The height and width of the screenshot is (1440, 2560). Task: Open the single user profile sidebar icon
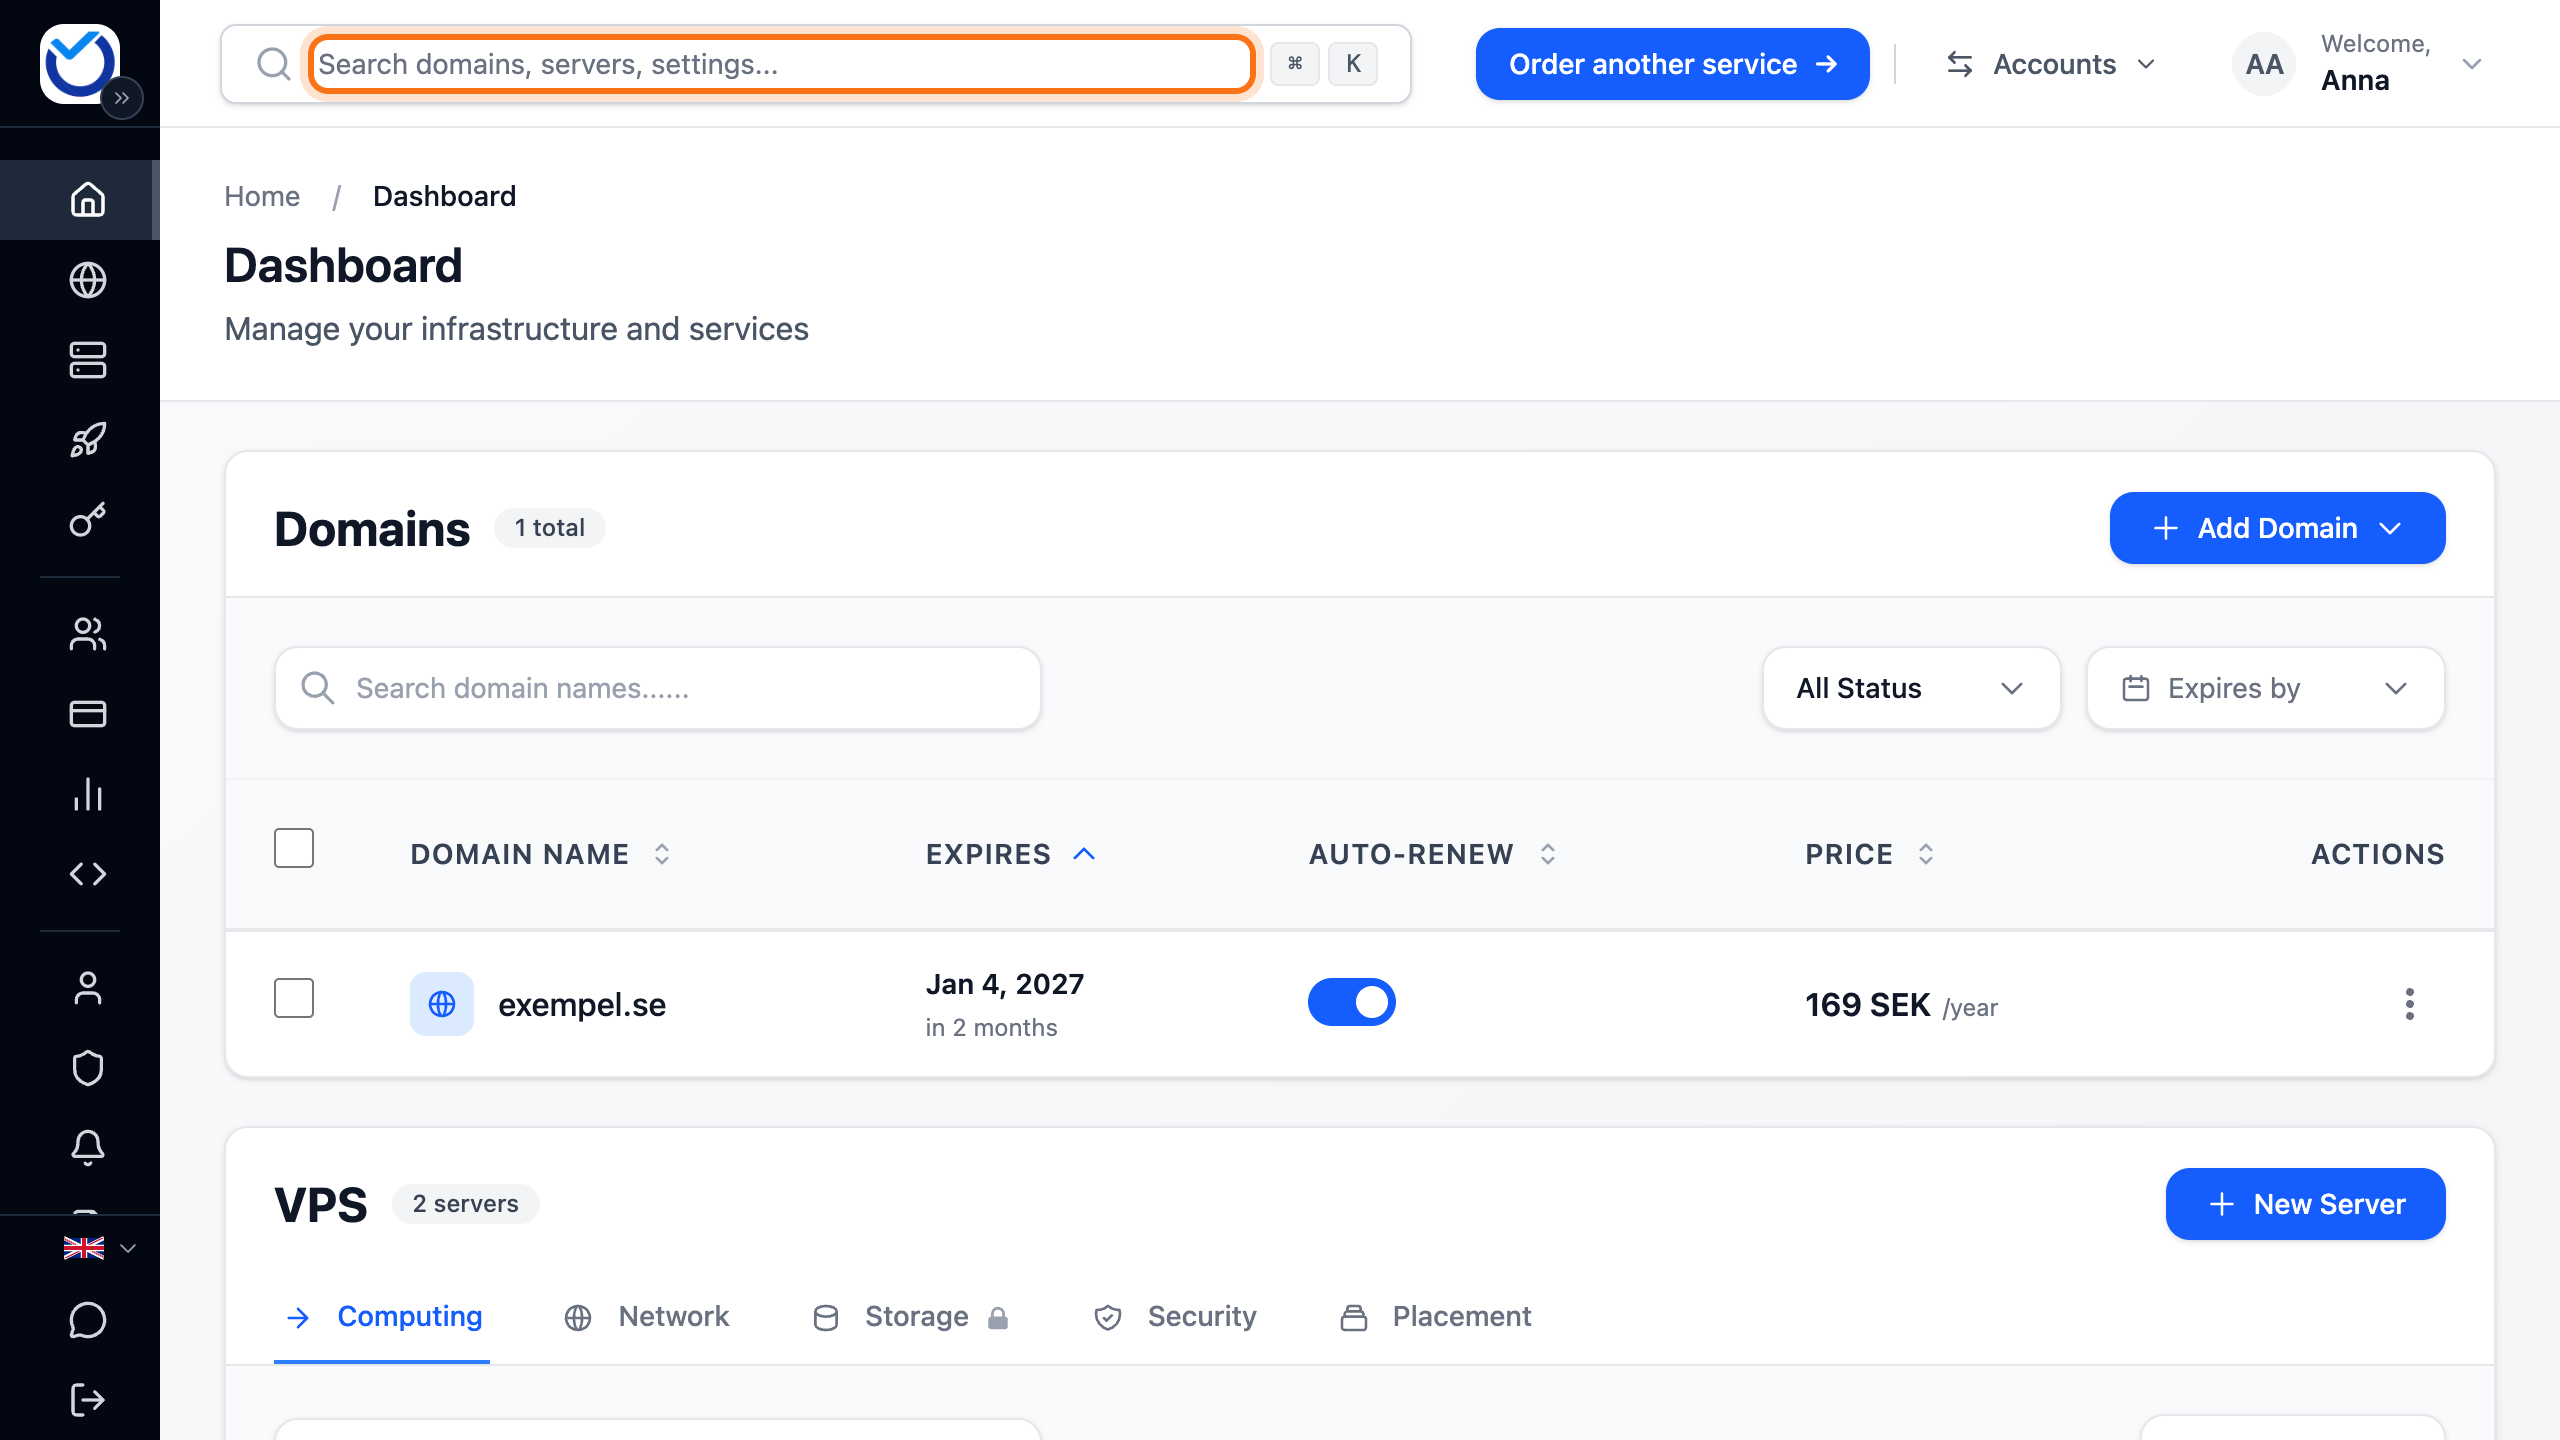88,988
